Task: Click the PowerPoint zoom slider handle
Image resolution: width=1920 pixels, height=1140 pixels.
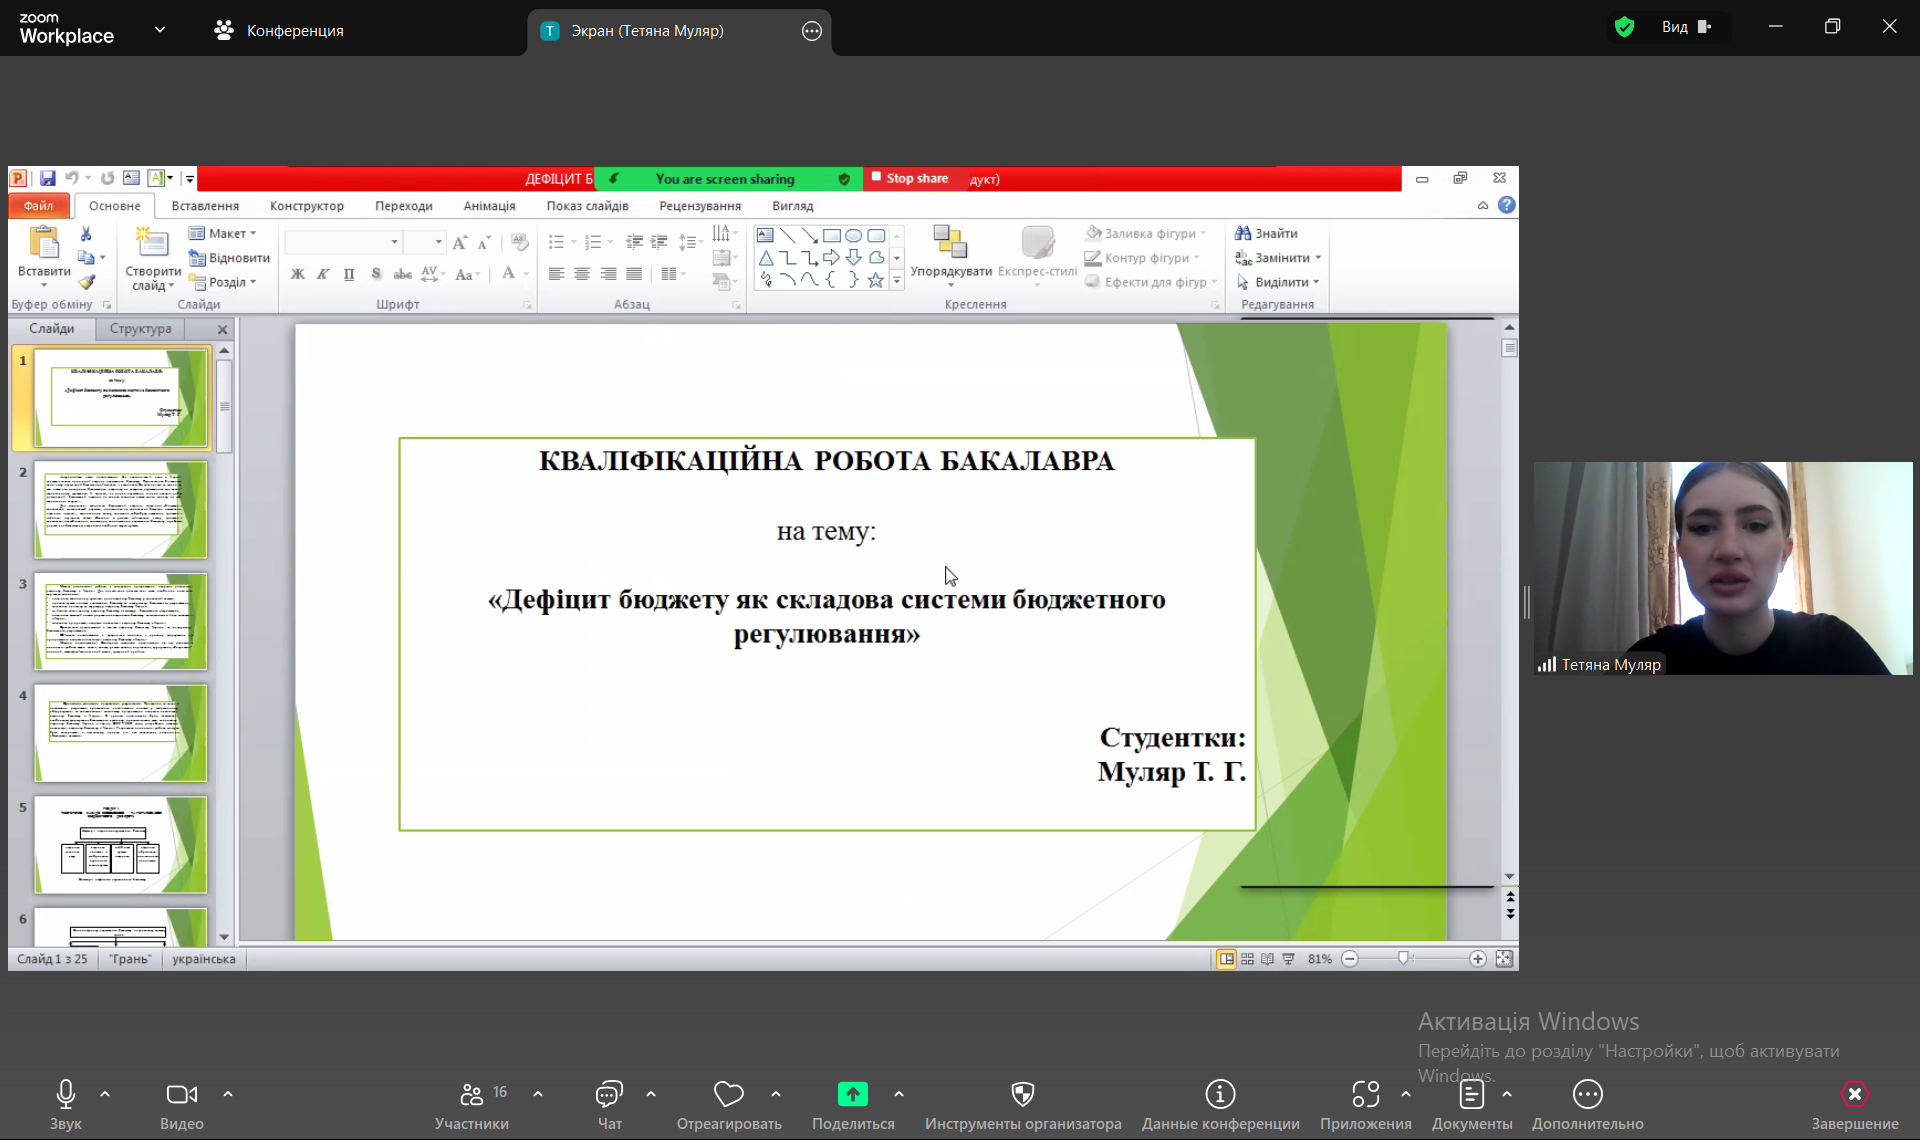Action: (1403, 958)
